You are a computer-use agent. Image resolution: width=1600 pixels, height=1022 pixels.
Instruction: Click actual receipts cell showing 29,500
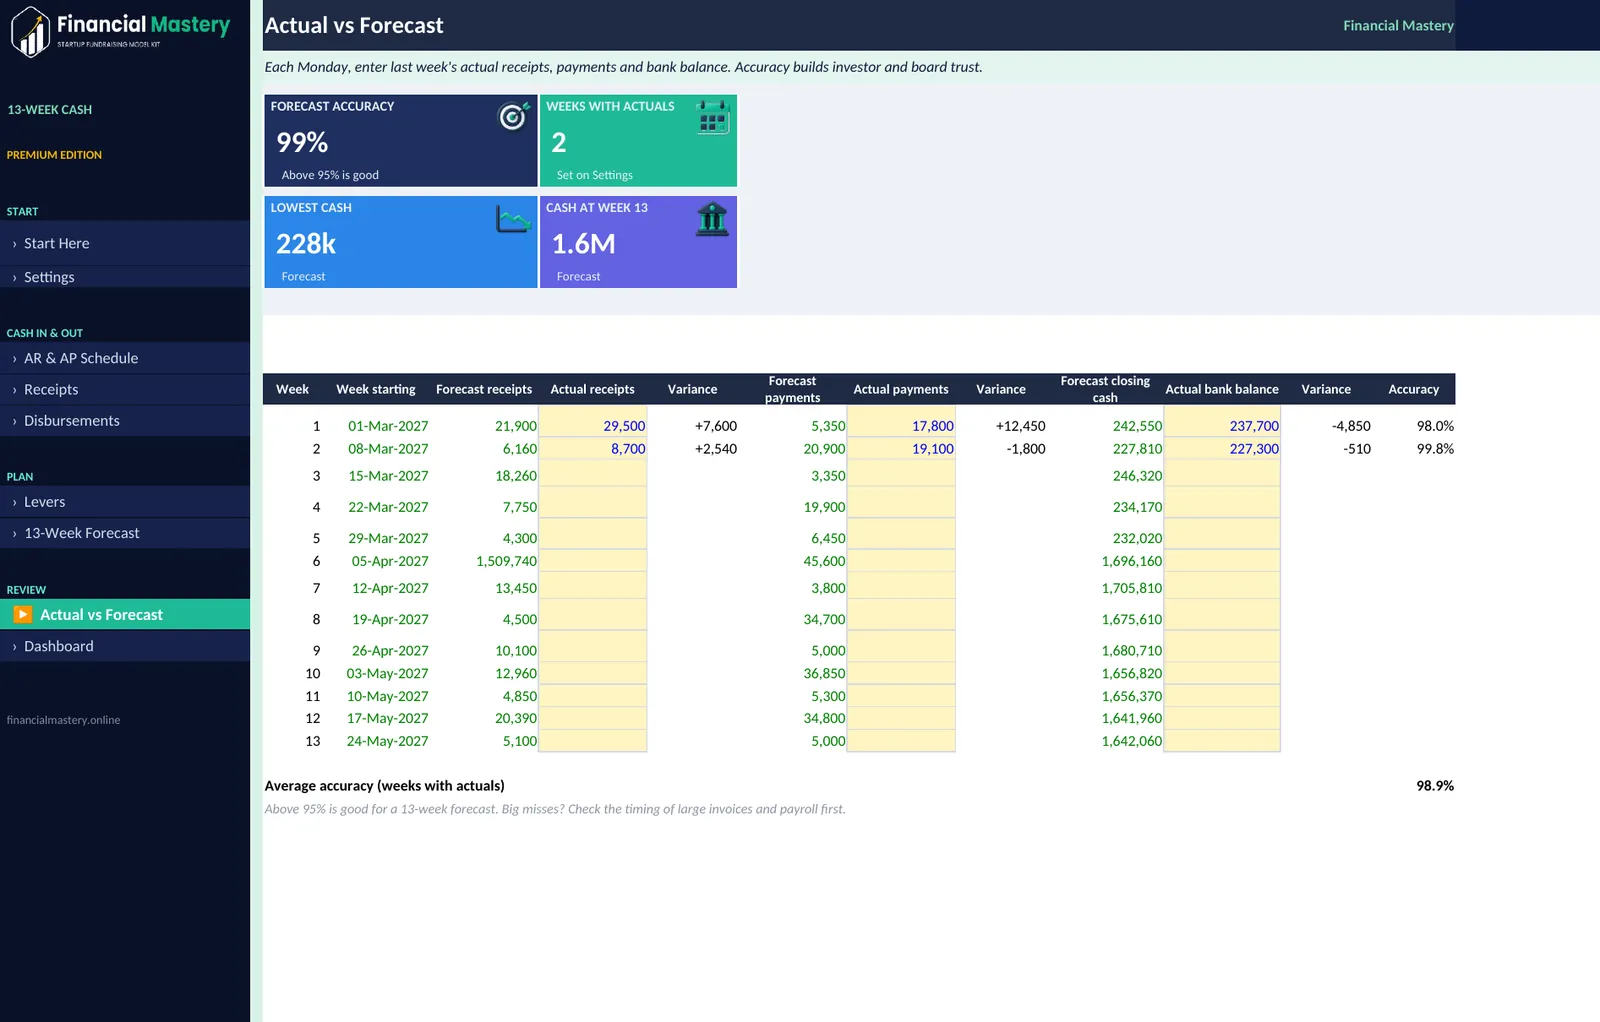(593, 426)
